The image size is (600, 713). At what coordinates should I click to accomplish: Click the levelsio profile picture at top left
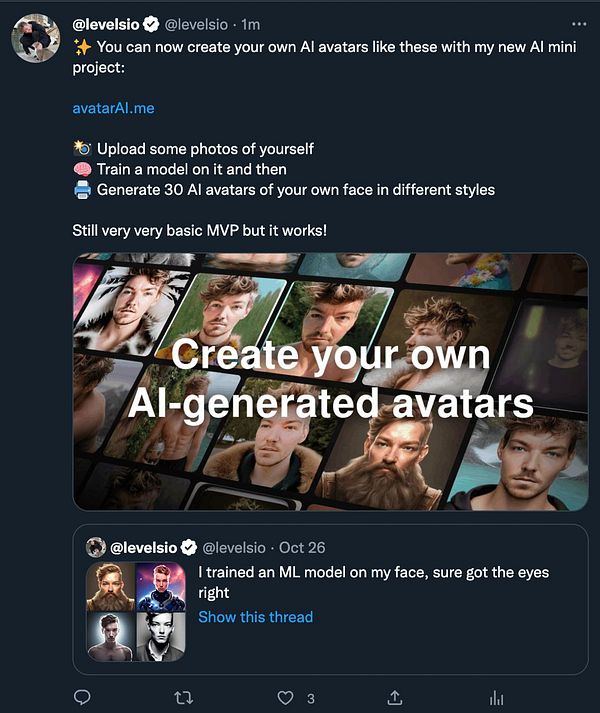click(x=35, y=39)
